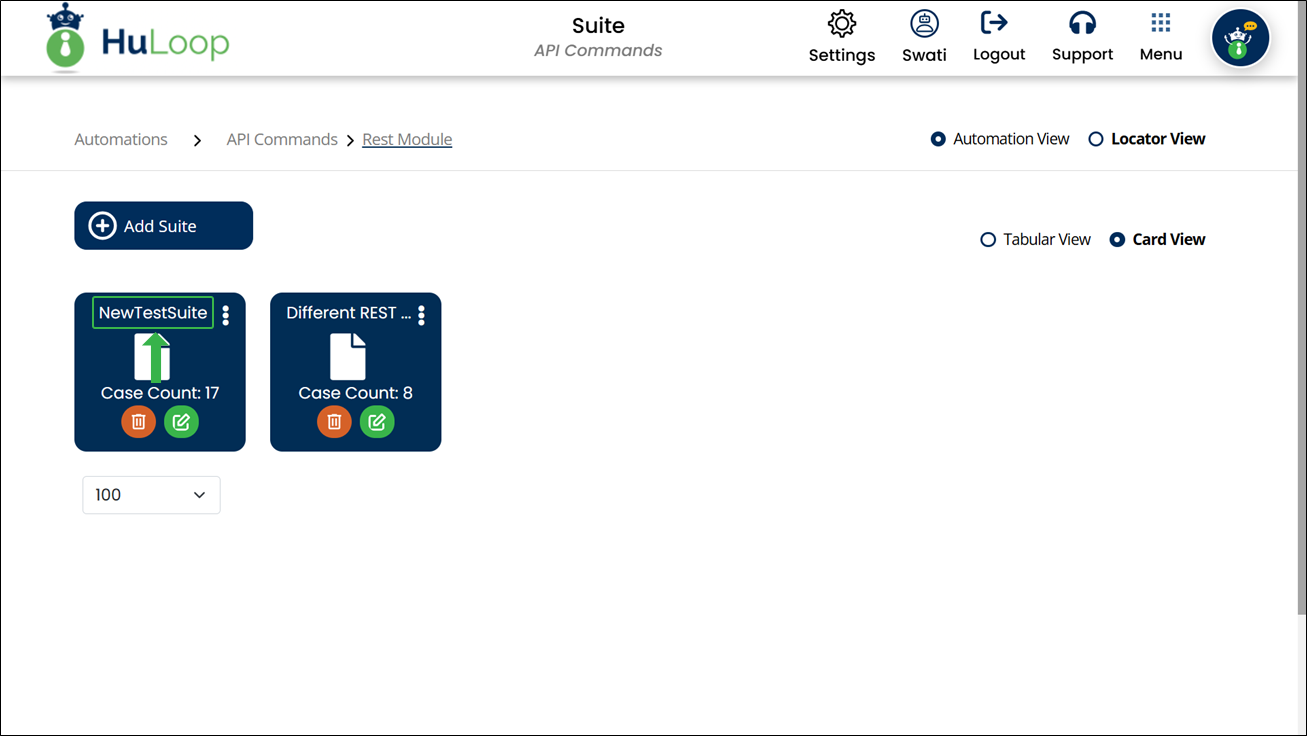Viewport: 1307px width, 736px height.
Task: Open the NewTestSuite three-dot options menu
Action: tap(226, 315)
